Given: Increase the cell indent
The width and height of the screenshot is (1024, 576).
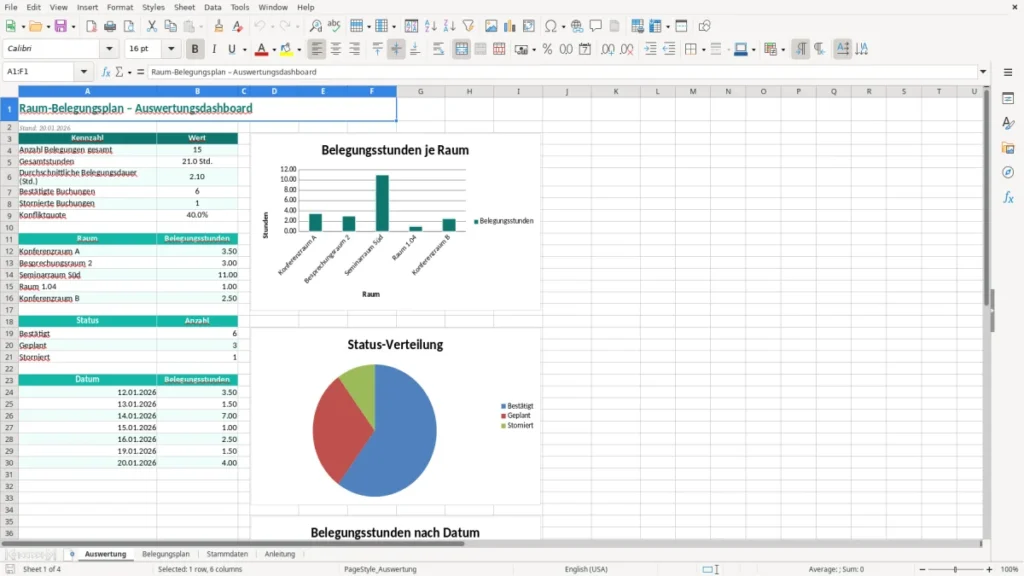Looking at the screenshot, I should pos(650,49).
